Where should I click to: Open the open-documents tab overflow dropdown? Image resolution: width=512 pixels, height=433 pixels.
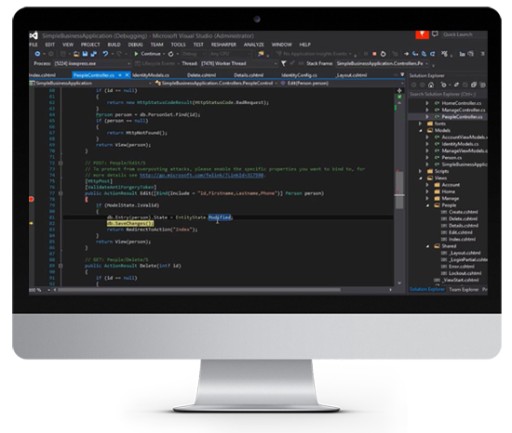click(402, 75)
